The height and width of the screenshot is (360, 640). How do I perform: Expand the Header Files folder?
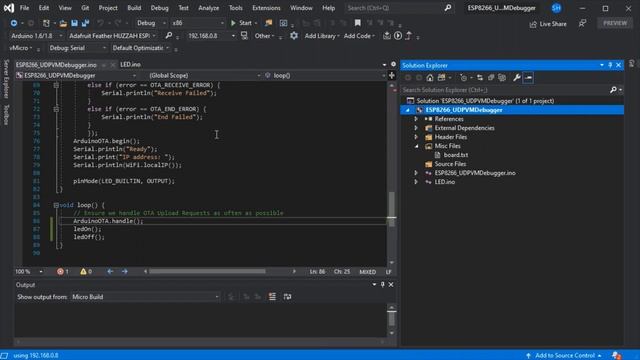[416, 137]
